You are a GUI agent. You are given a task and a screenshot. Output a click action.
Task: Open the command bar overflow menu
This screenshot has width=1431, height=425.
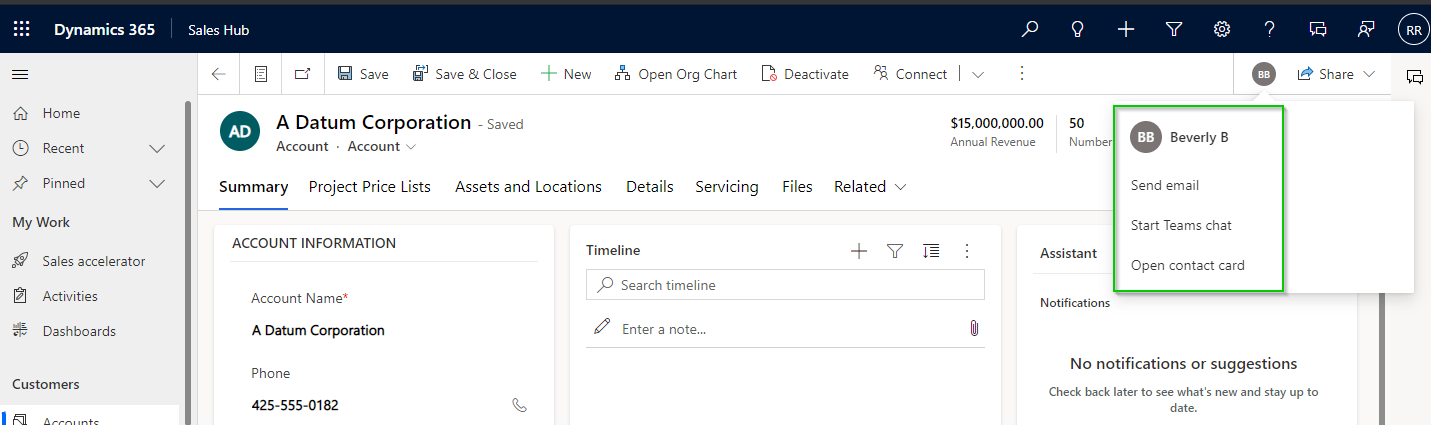(1021, 74)
